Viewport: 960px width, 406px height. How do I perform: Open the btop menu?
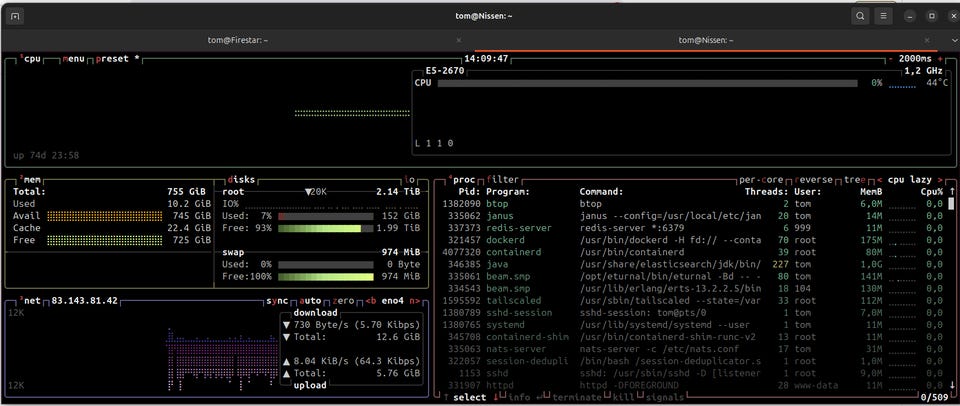coord(75,59)
